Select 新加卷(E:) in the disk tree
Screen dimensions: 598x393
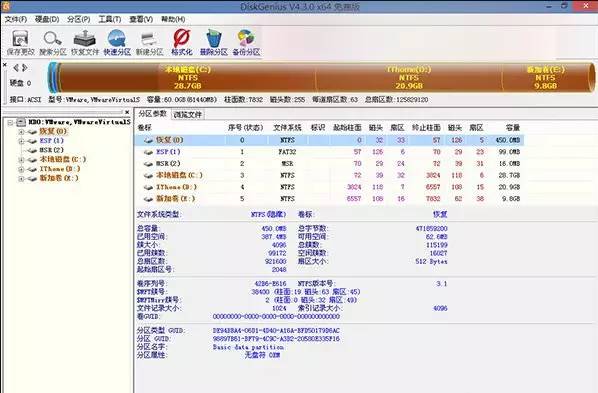tap(59, 178)
